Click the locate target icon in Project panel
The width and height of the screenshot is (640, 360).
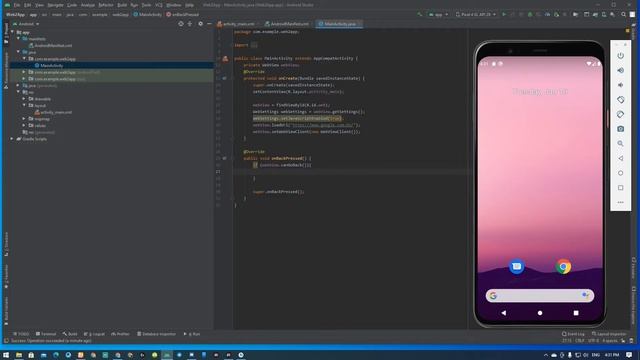(181, 24)
